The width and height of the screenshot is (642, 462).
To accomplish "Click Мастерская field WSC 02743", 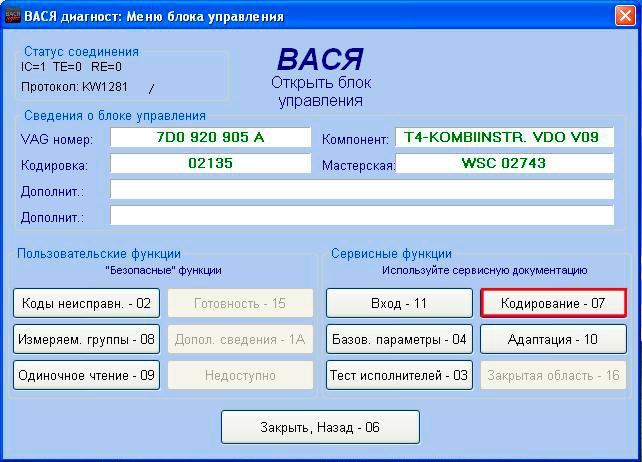I will click(504, 163).
